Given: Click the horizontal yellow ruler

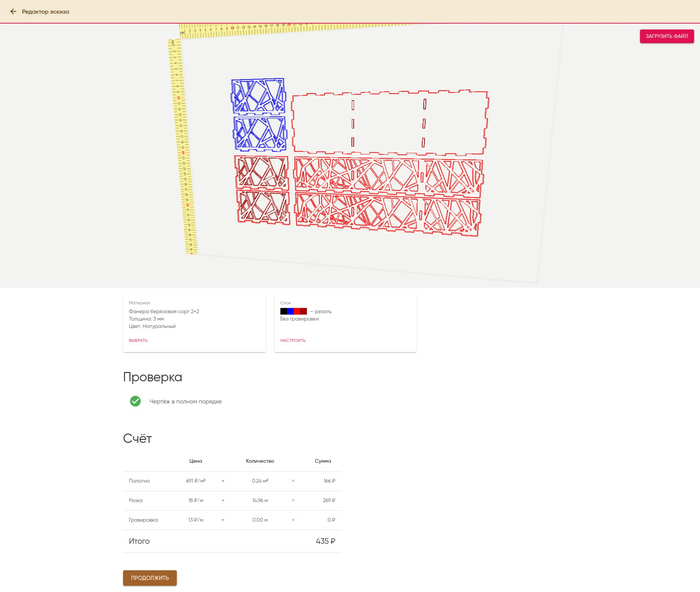Looking at the screenshot, I should 295,29.
